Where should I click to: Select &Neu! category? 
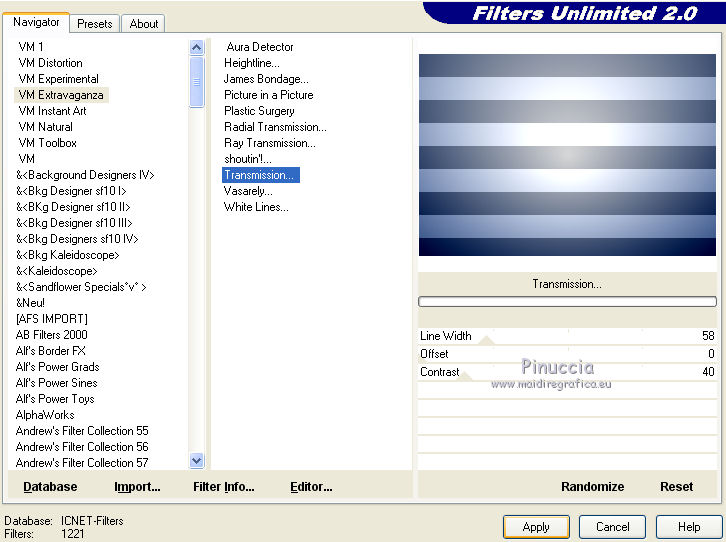pos(31,303)
